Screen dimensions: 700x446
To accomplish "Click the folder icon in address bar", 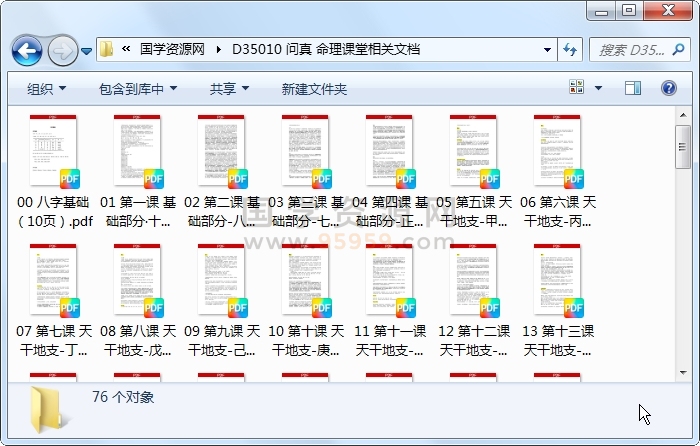I will click(x=106, y=49).
